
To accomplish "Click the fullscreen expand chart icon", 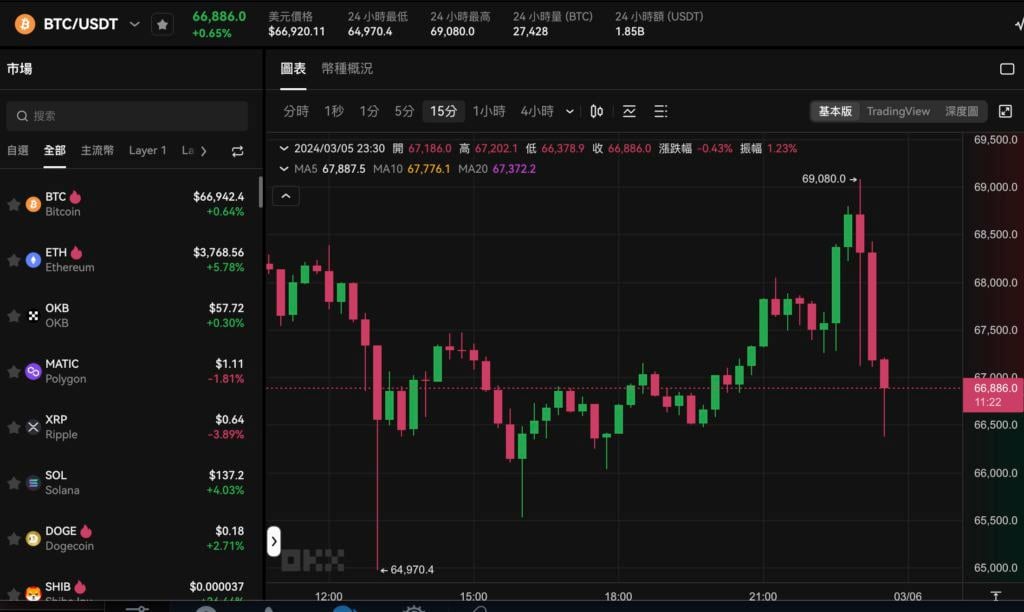I will pyautogui.click(x=1006, y=112).
